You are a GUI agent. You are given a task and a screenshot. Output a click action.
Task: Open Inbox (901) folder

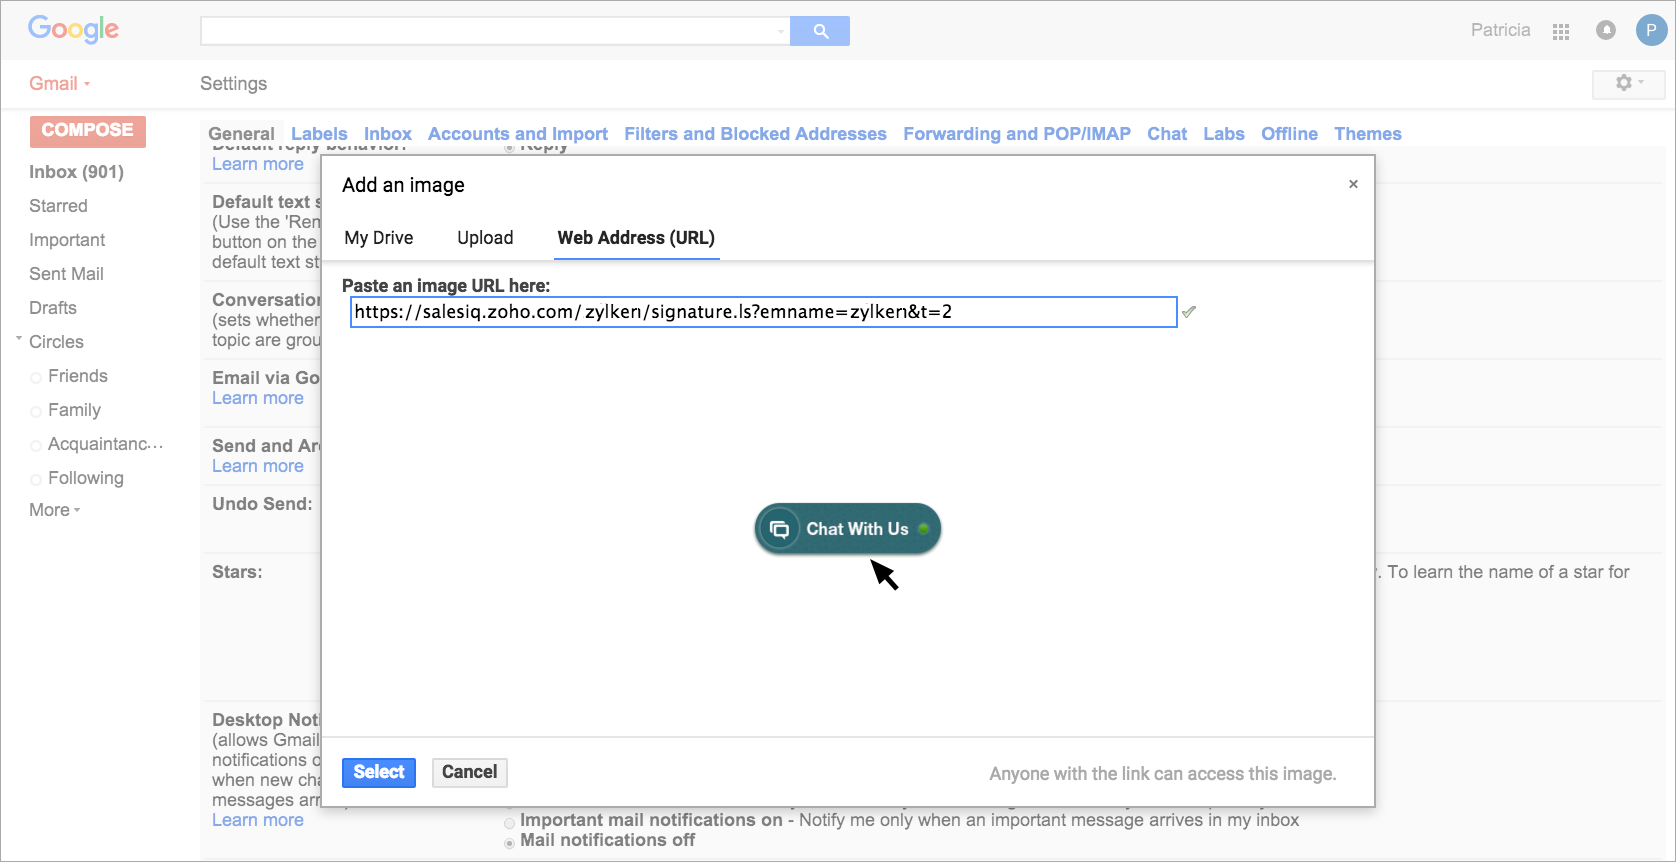coord(76,172)
